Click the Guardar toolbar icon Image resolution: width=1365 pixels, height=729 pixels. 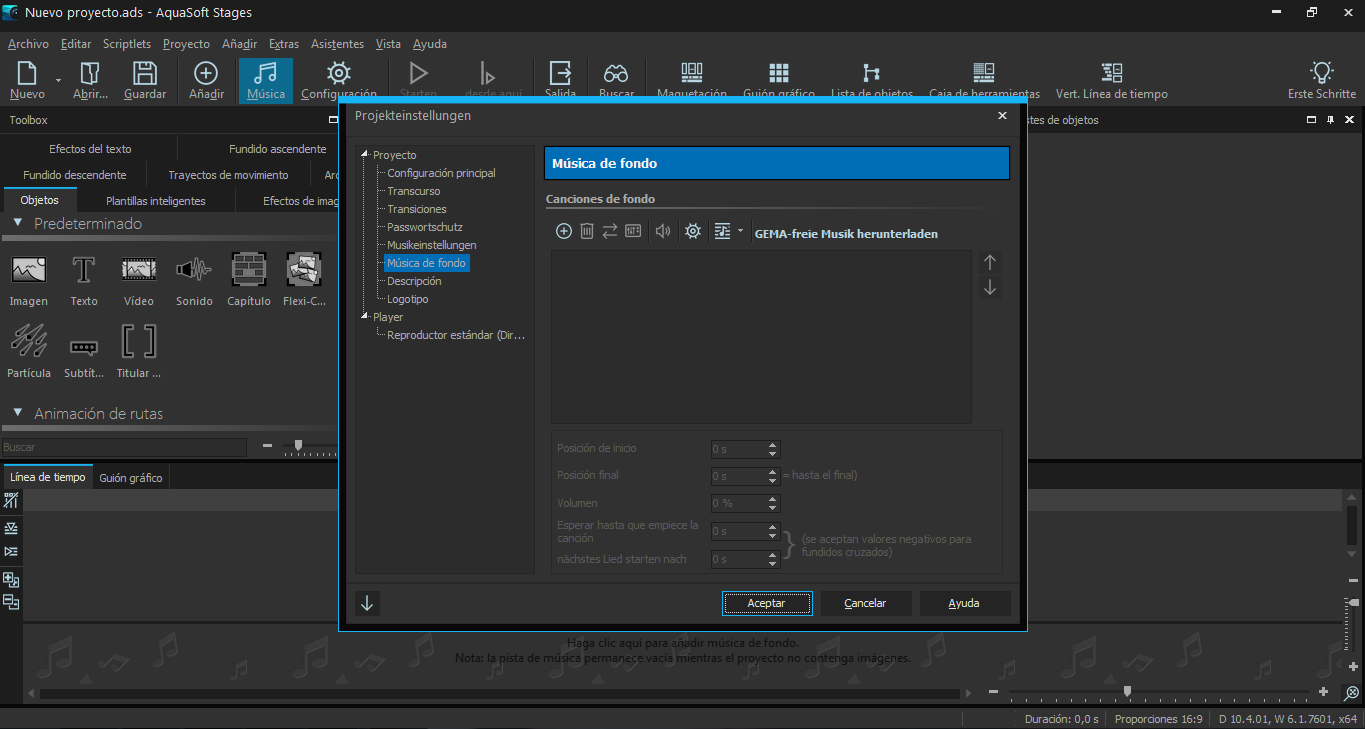[145, 80]
